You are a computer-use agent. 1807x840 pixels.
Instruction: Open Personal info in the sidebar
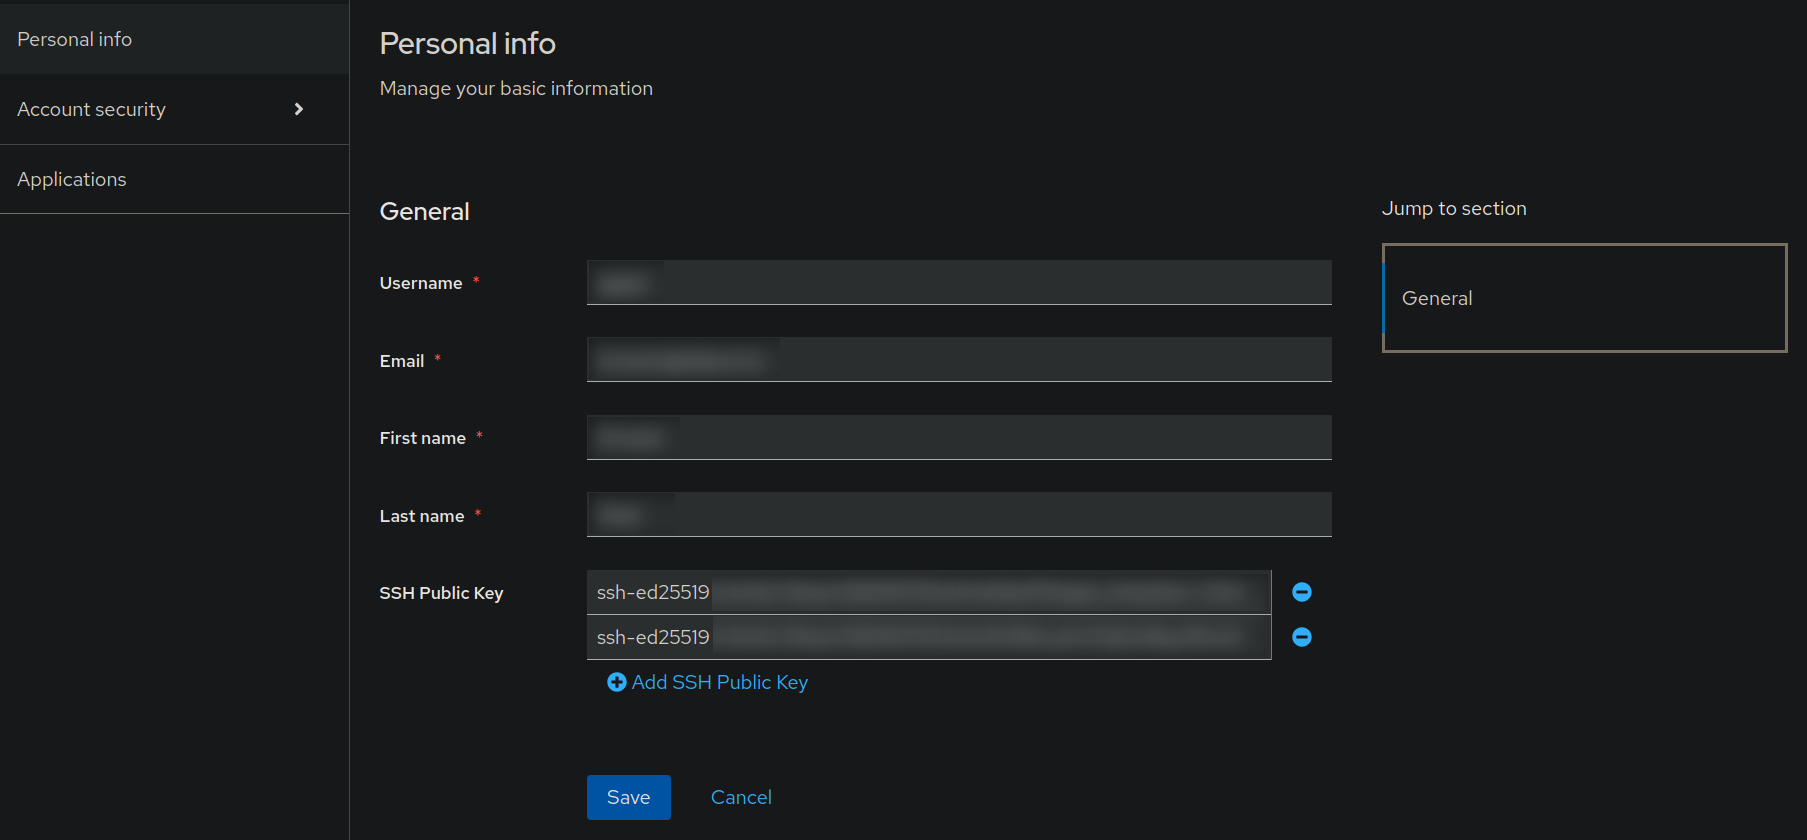point(75,39)
